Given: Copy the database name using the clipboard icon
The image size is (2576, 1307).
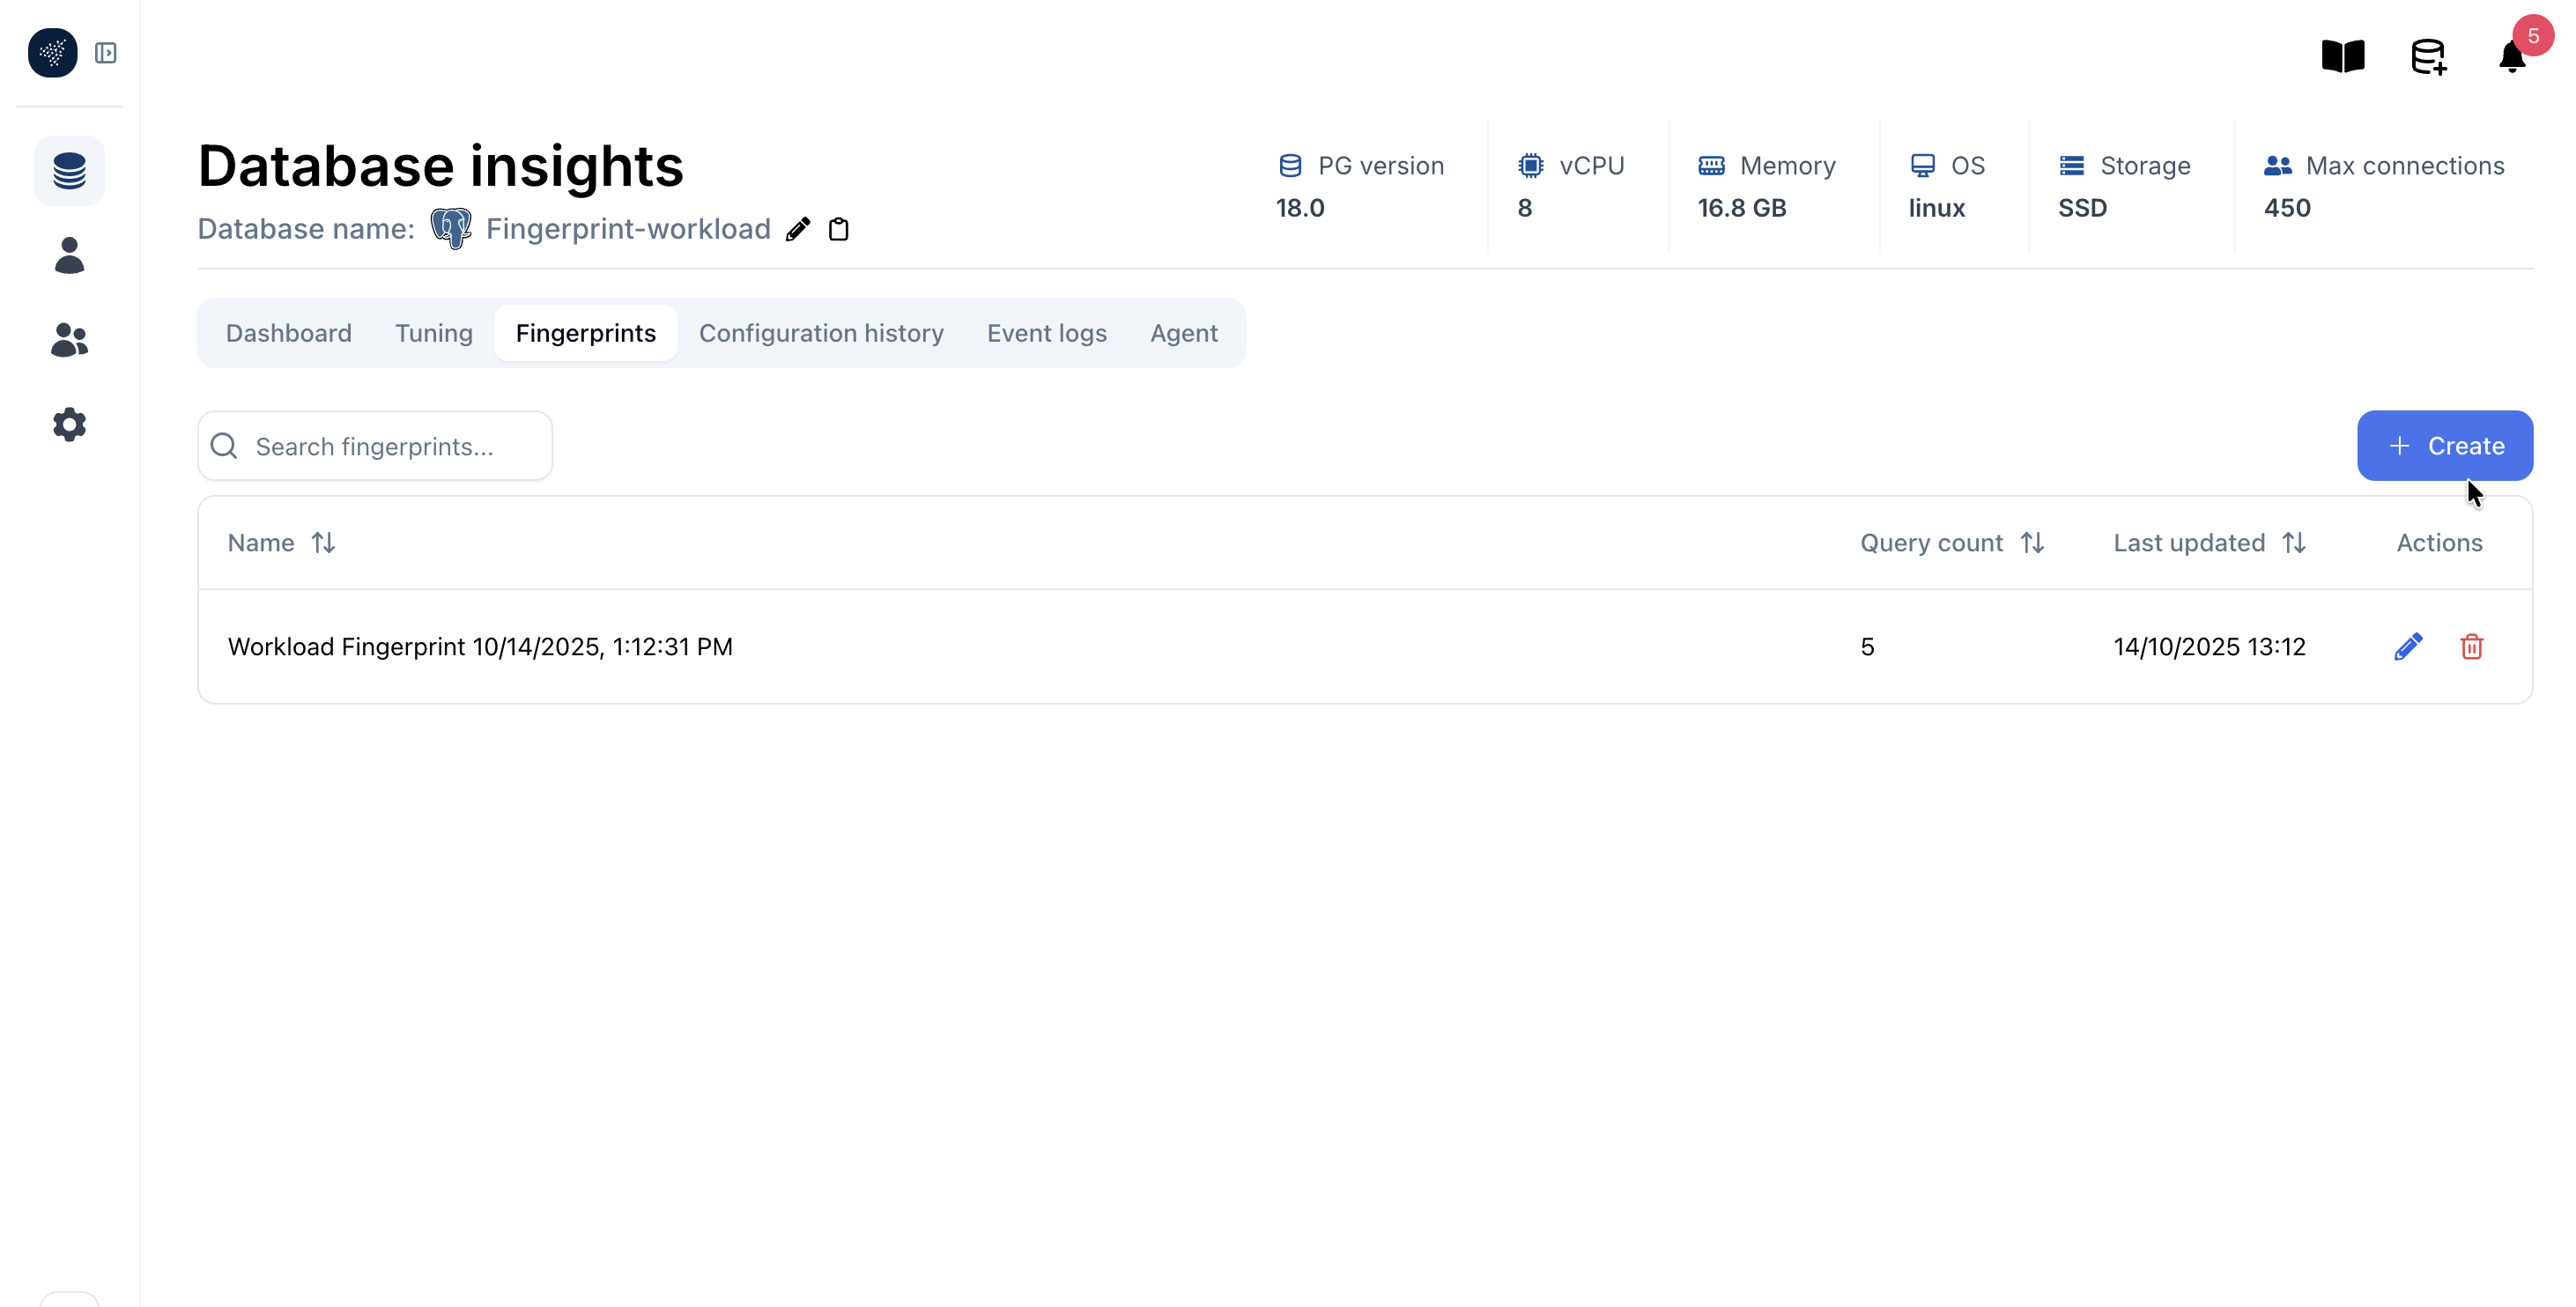Looking at the screenshot, I should click(x=839, y=229).
